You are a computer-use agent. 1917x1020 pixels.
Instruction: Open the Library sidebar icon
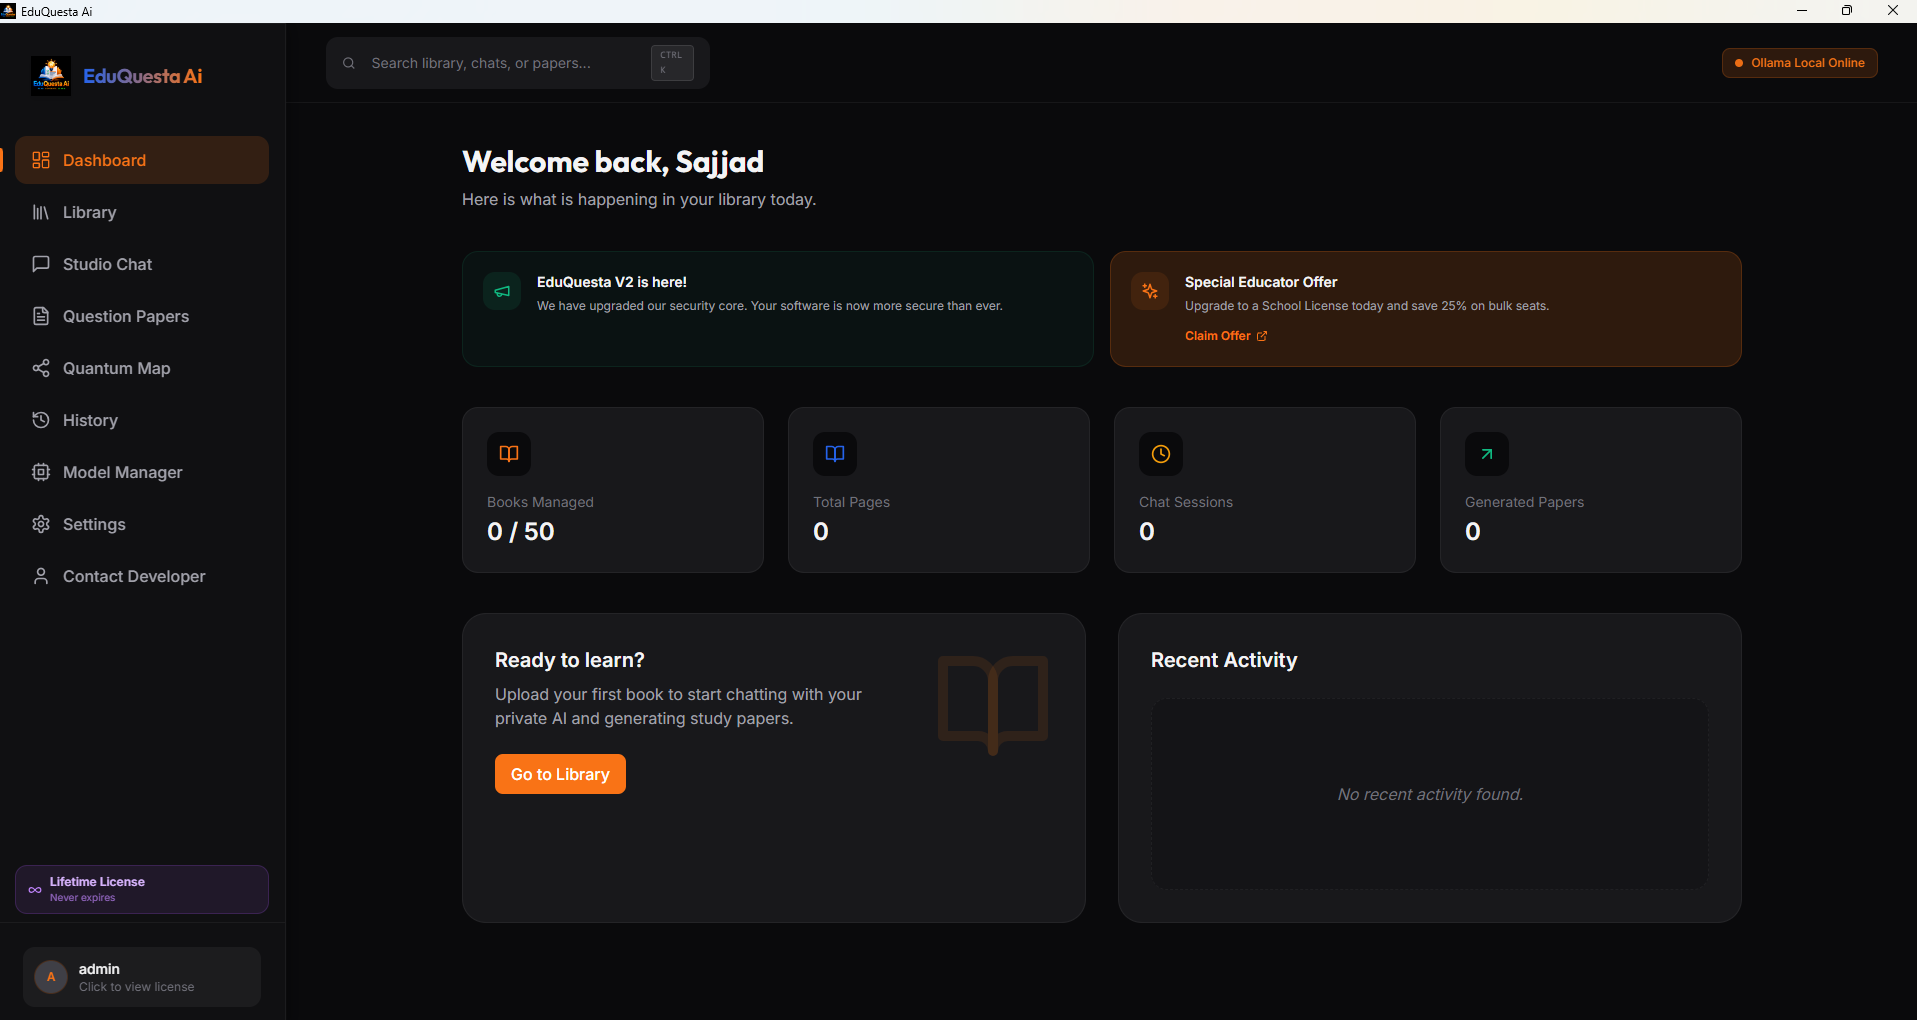[40, 212]
